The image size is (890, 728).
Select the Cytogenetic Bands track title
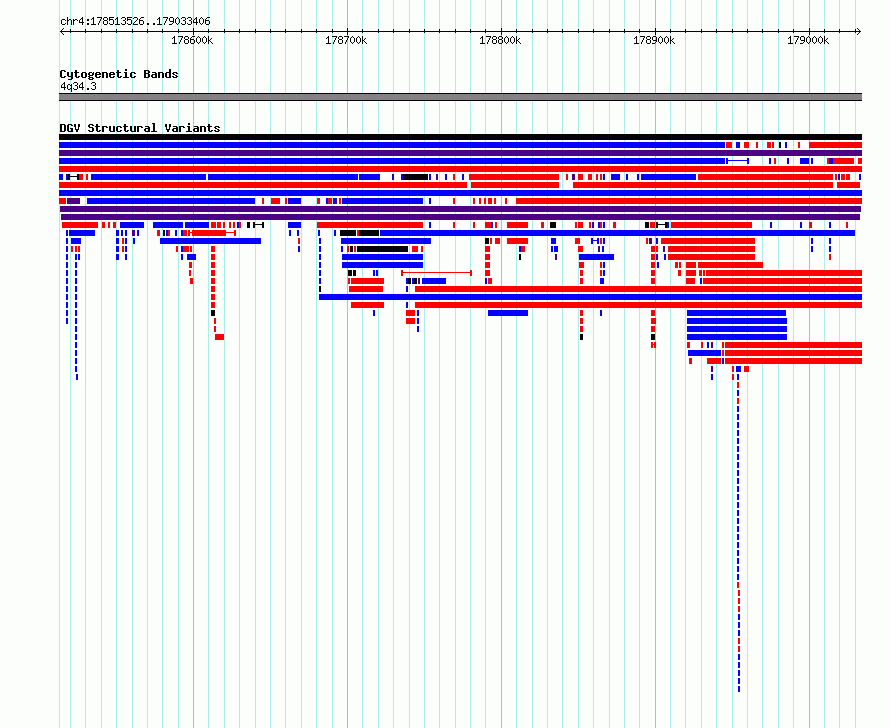point(119,74)
